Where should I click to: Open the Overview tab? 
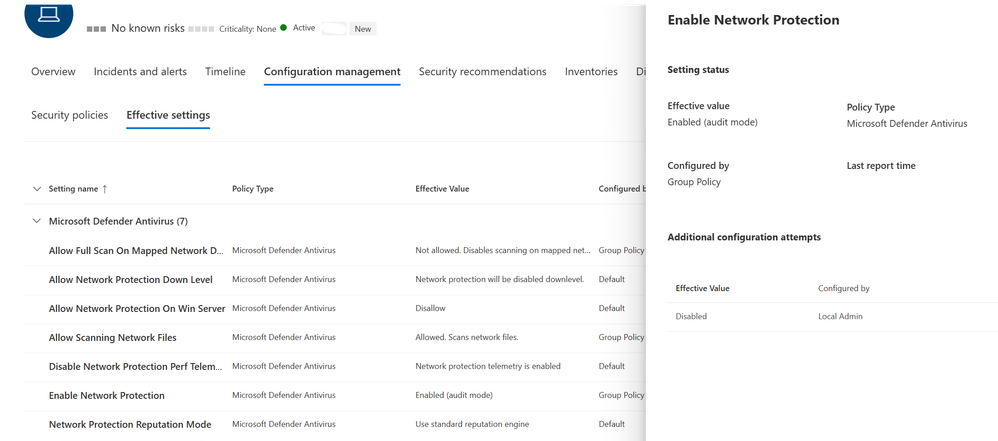[53, 72]
